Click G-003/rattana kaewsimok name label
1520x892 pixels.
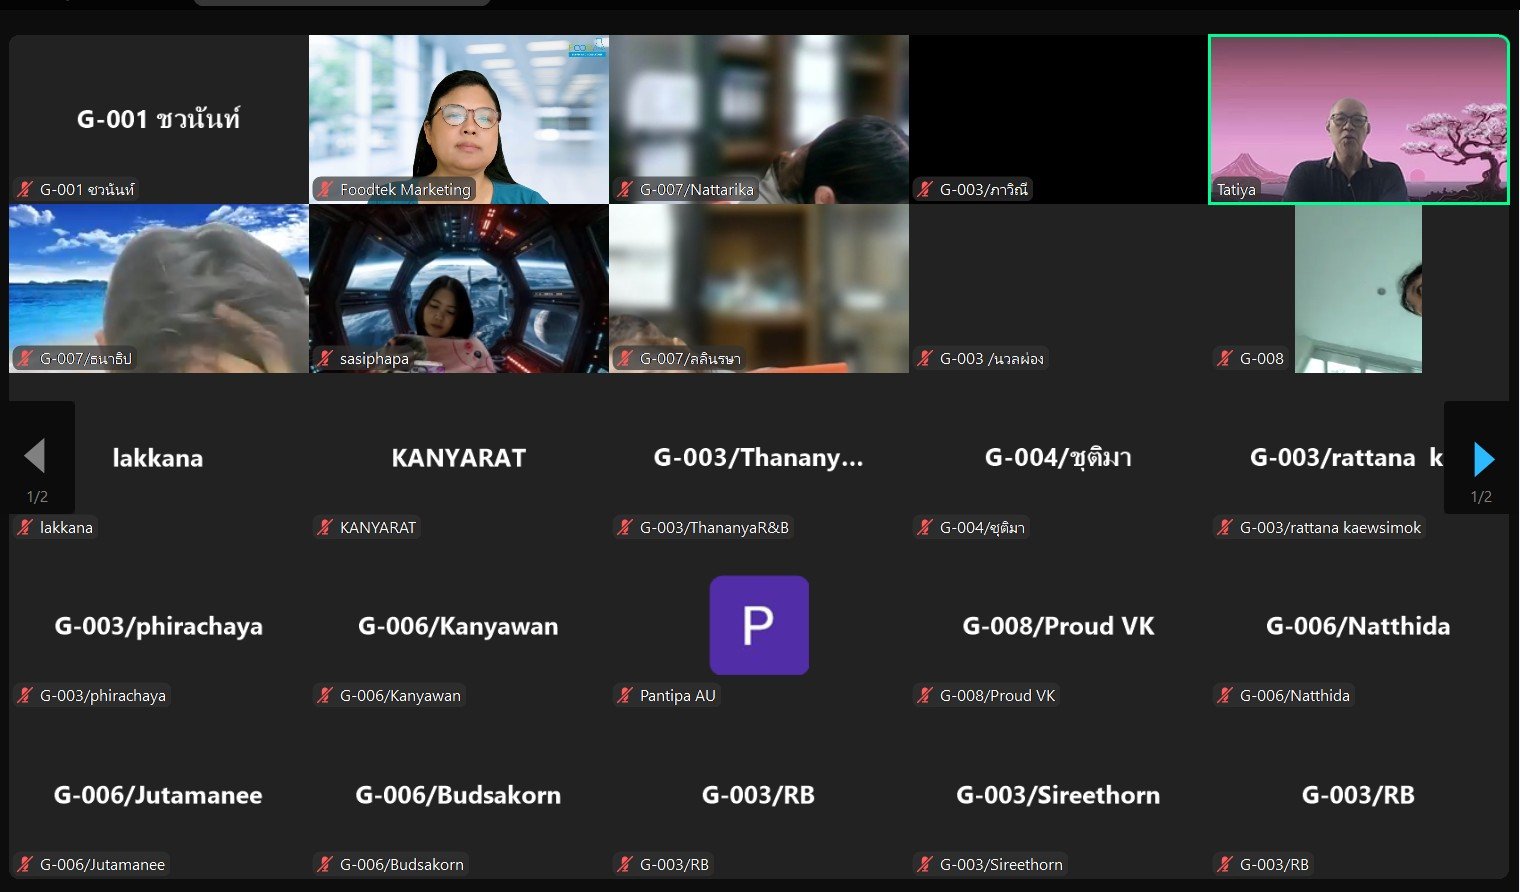tap(1330, 527)
